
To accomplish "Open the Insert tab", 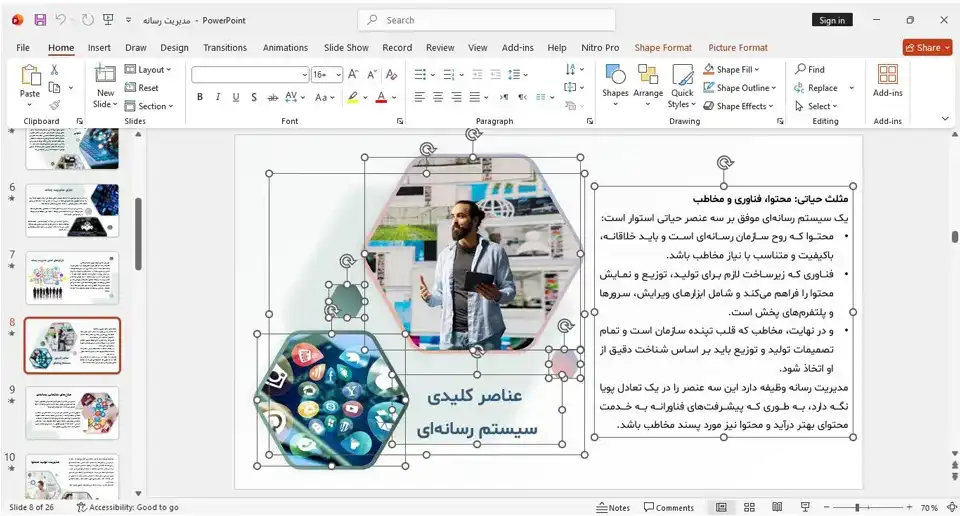I will [99, 48].
